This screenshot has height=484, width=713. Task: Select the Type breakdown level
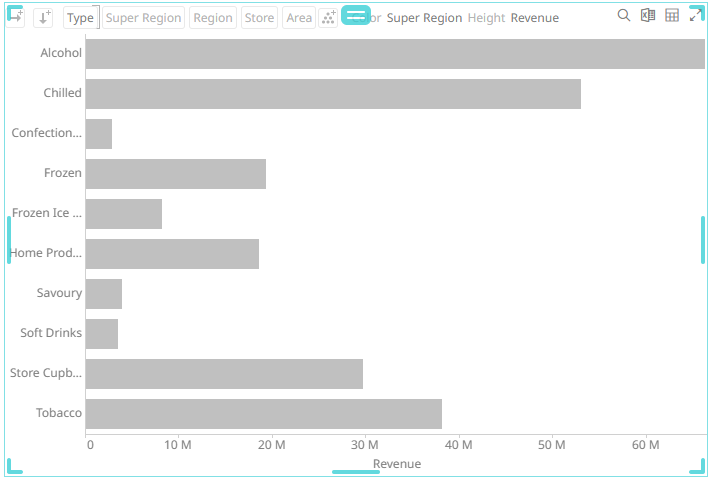pos(80,18)
